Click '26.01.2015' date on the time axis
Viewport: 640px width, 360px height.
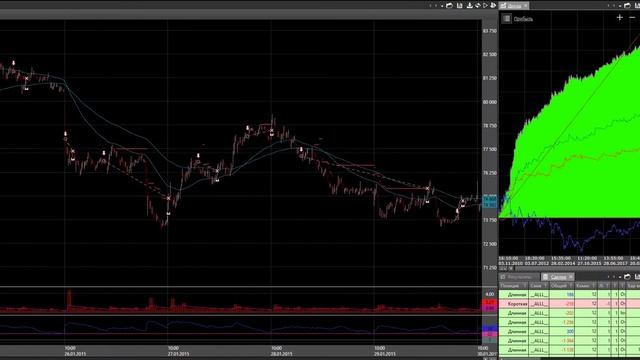pyautogui.click(x=75, y=354)
